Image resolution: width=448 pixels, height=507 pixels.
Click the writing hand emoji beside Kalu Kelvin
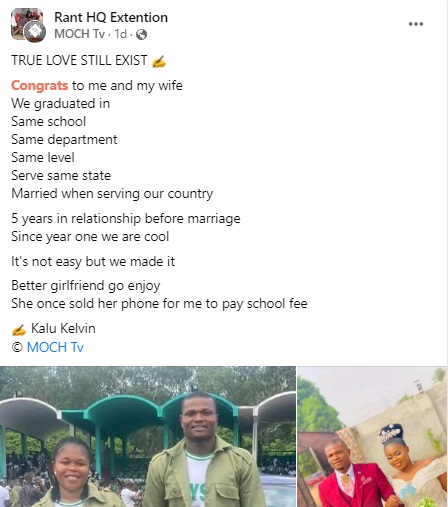pos(19,330)
